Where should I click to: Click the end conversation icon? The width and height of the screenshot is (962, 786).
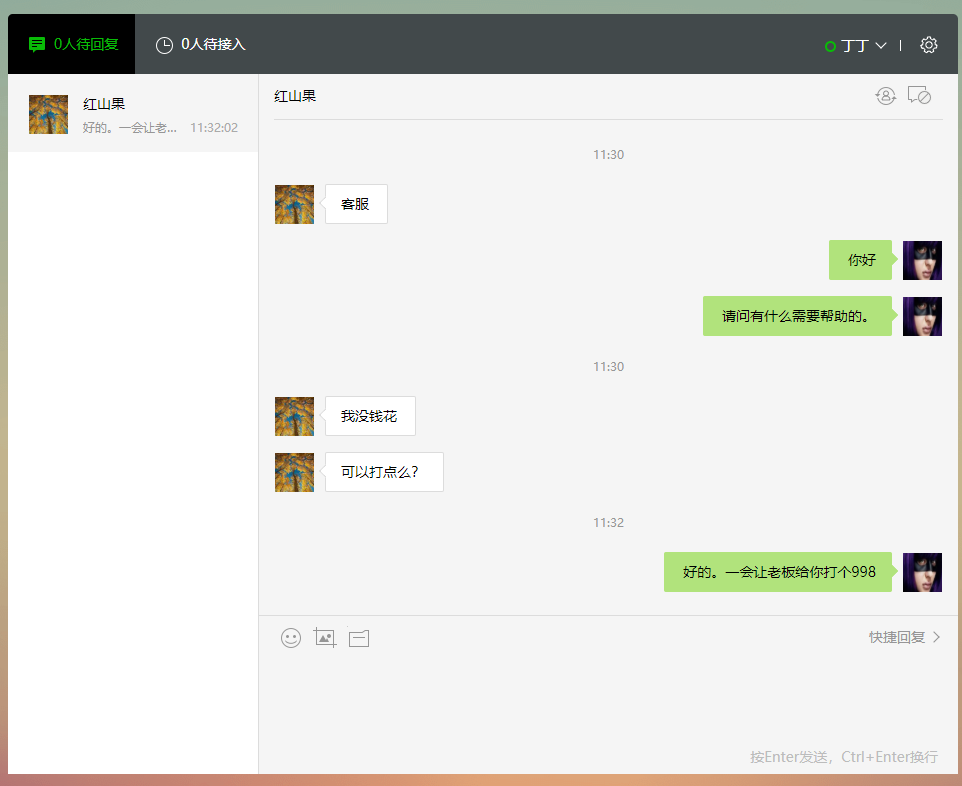tap(919, 95)
